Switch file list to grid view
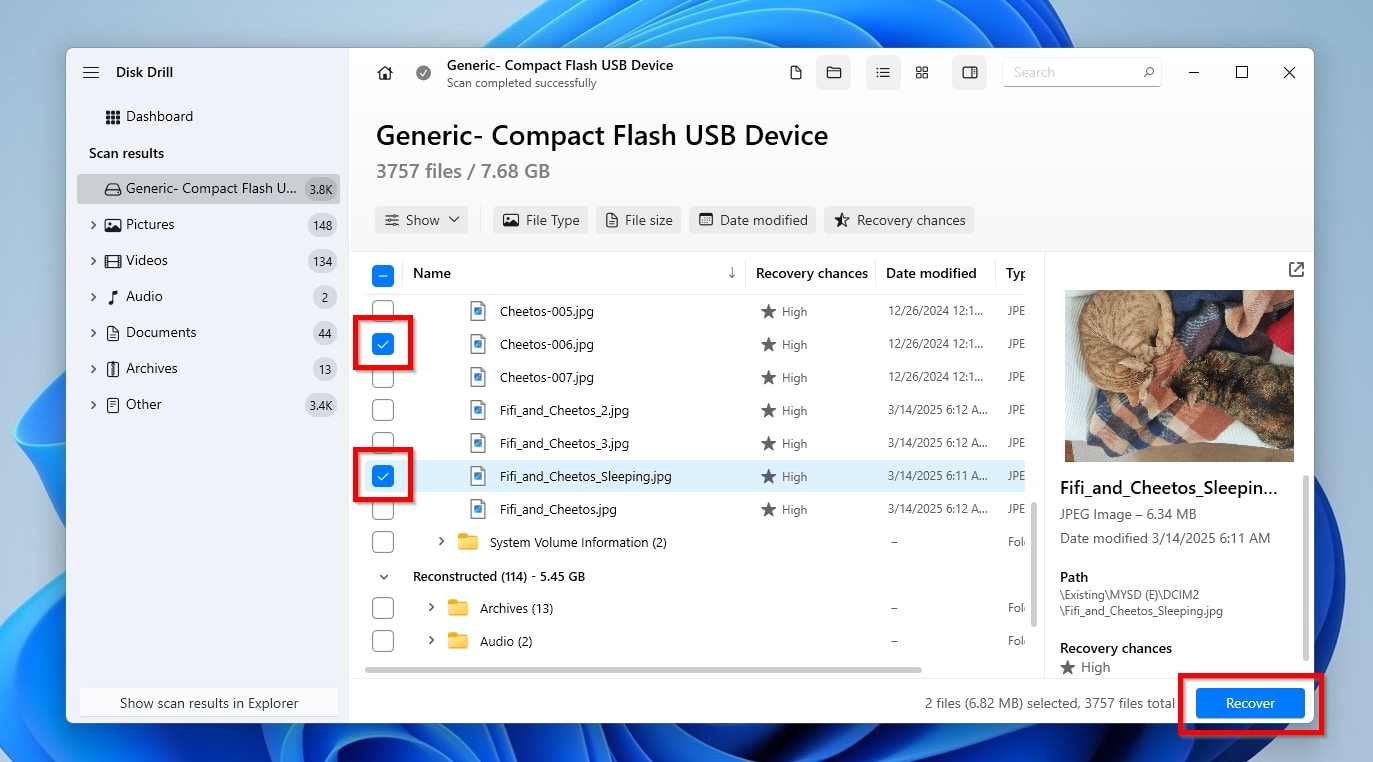The image size is (1373, 762). [x=921, y=72]
